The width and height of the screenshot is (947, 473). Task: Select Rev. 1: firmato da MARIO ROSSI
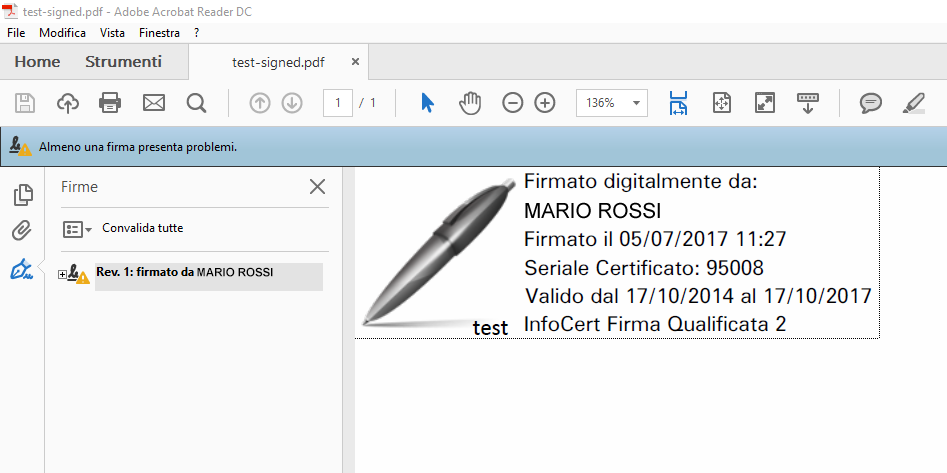[208, 277]
